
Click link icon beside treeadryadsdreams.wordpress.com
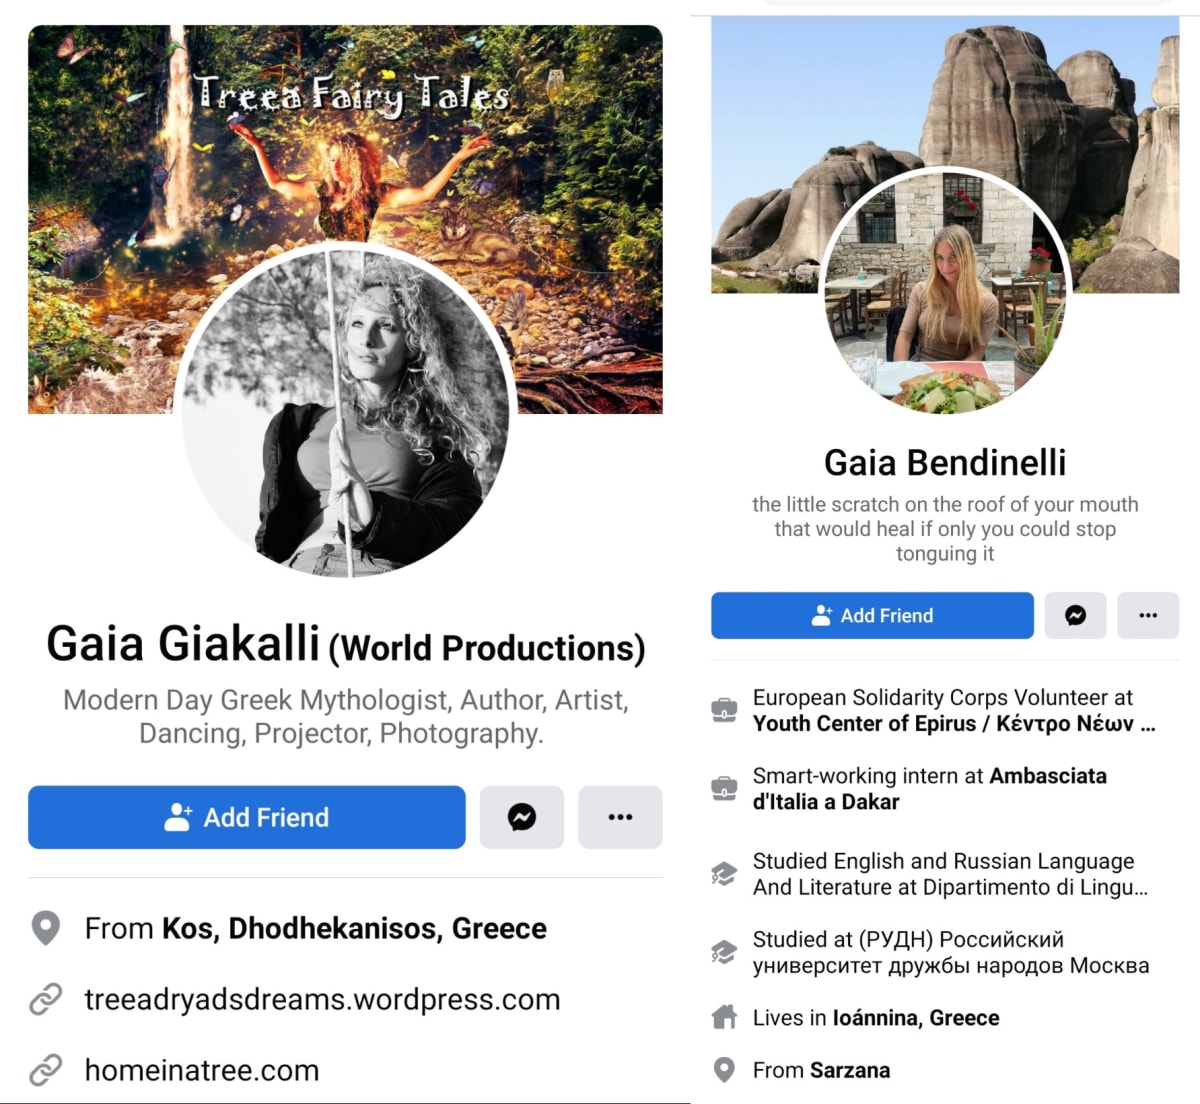tap(46, 999)
